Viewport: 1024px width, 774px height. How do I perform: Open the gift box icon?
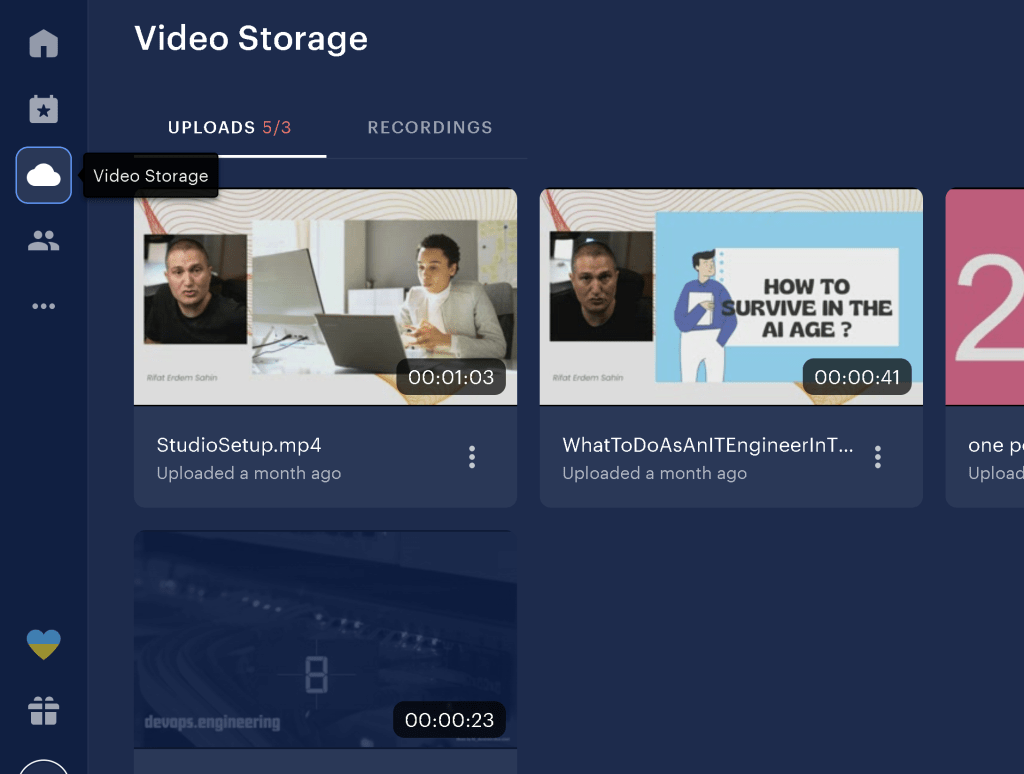[44, 711]
